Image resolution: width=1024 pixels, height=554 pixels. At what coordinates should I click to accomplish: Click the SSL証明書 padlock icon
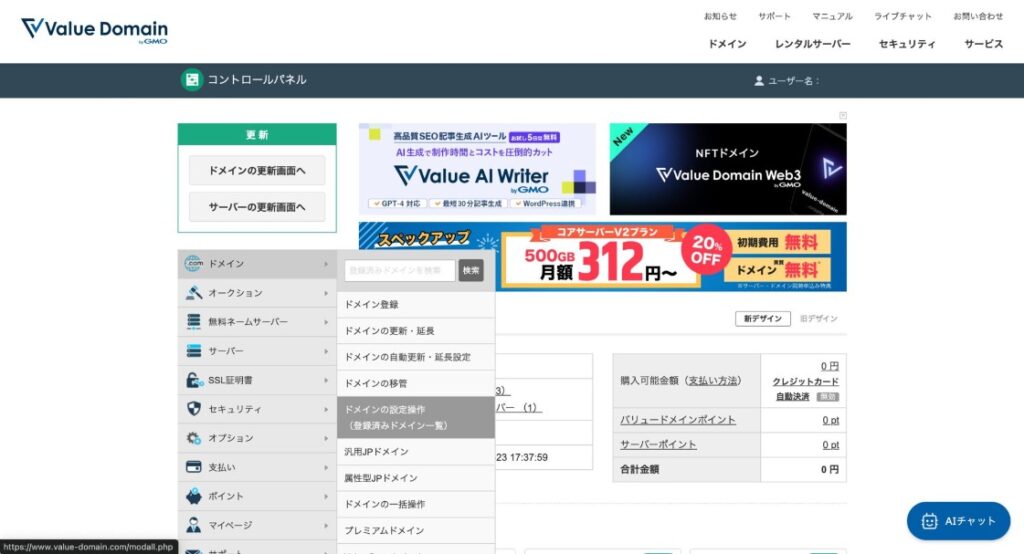coord(193,380)
